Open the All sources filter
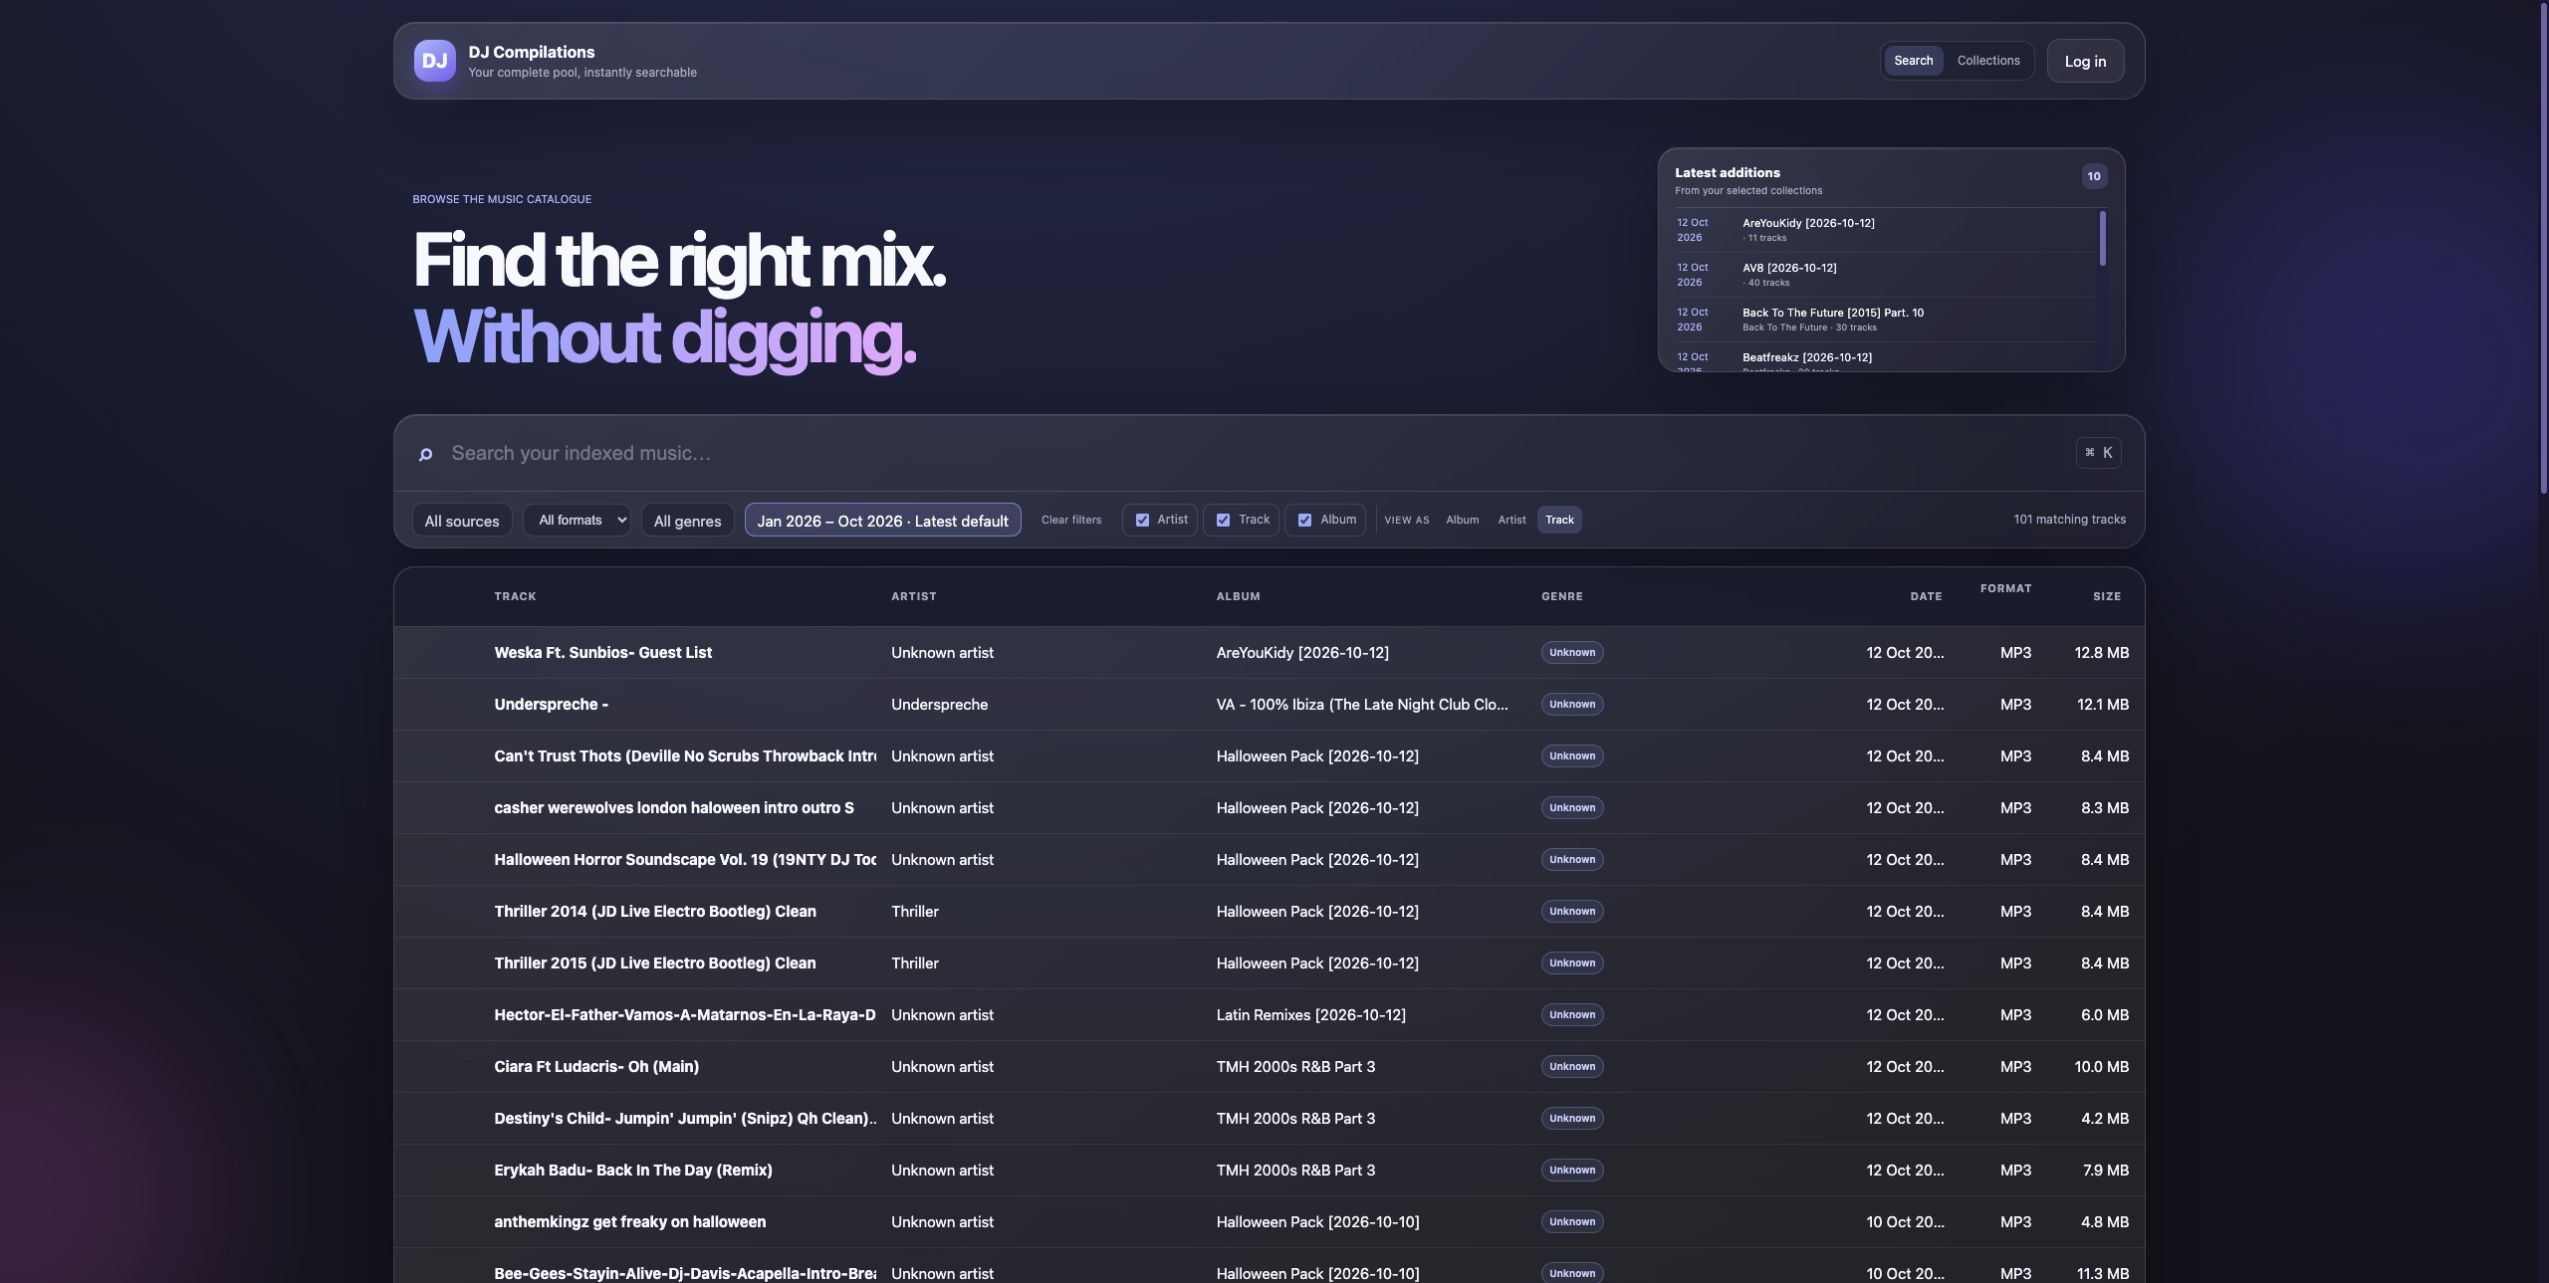2549x1283 pixels. pyautogui.click(x=462, y=520)
